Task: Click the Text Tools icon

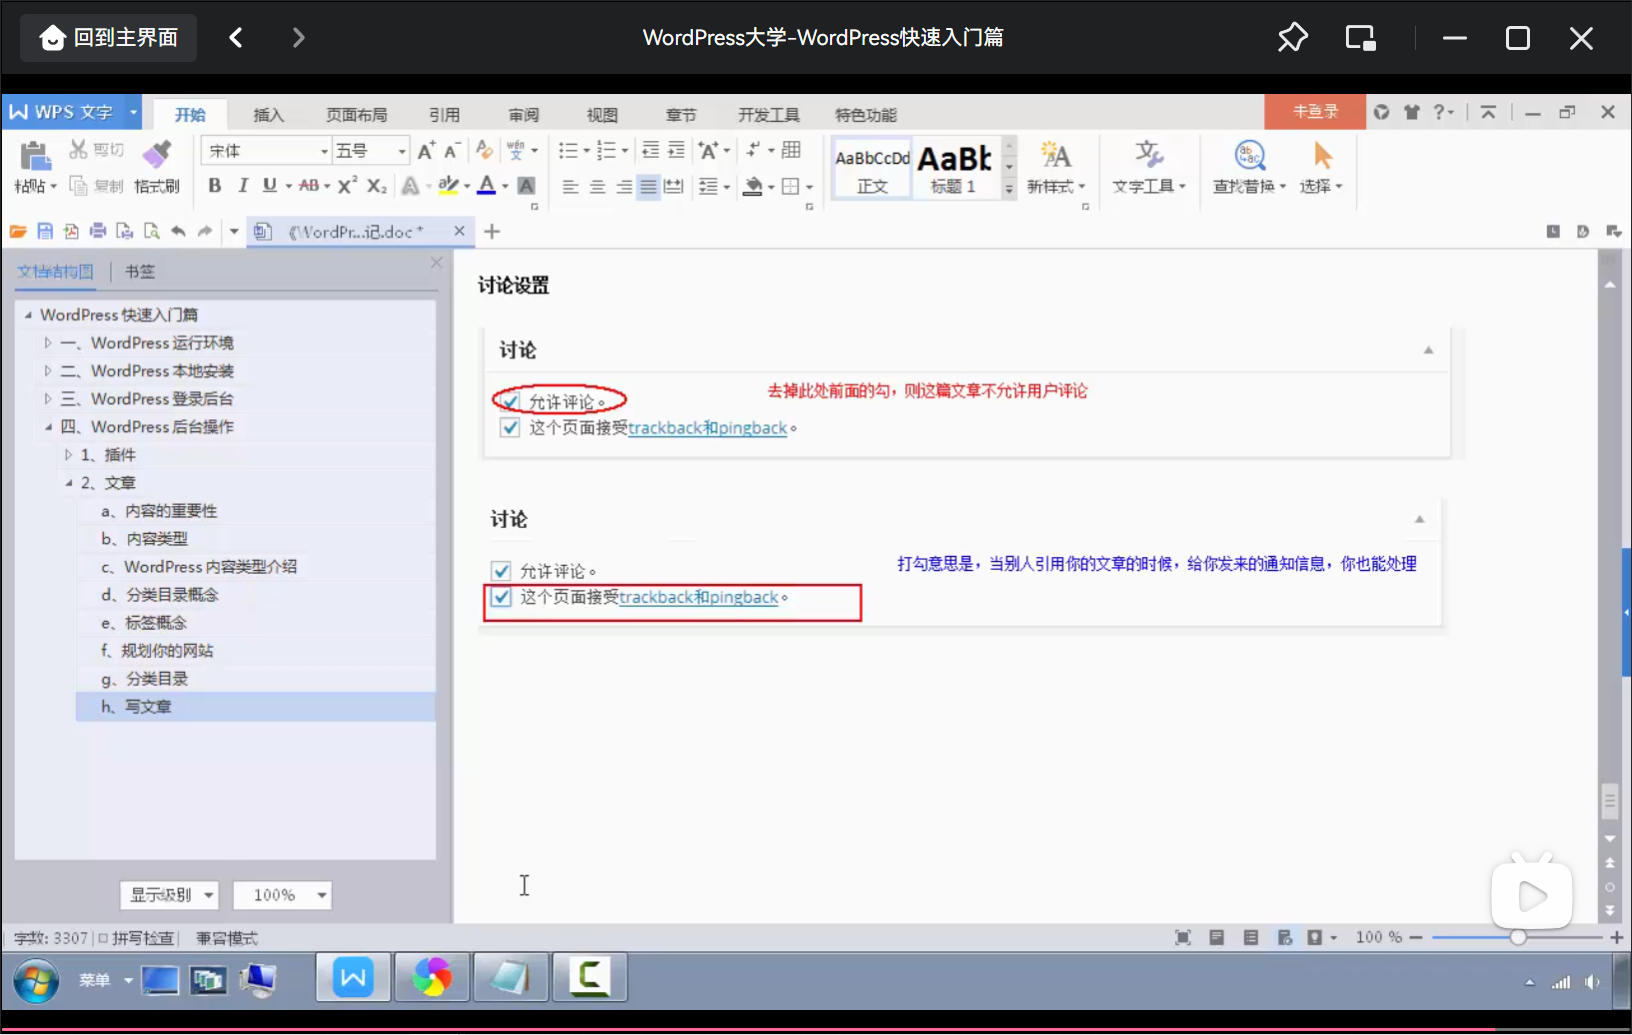Action: point(1148,154)
